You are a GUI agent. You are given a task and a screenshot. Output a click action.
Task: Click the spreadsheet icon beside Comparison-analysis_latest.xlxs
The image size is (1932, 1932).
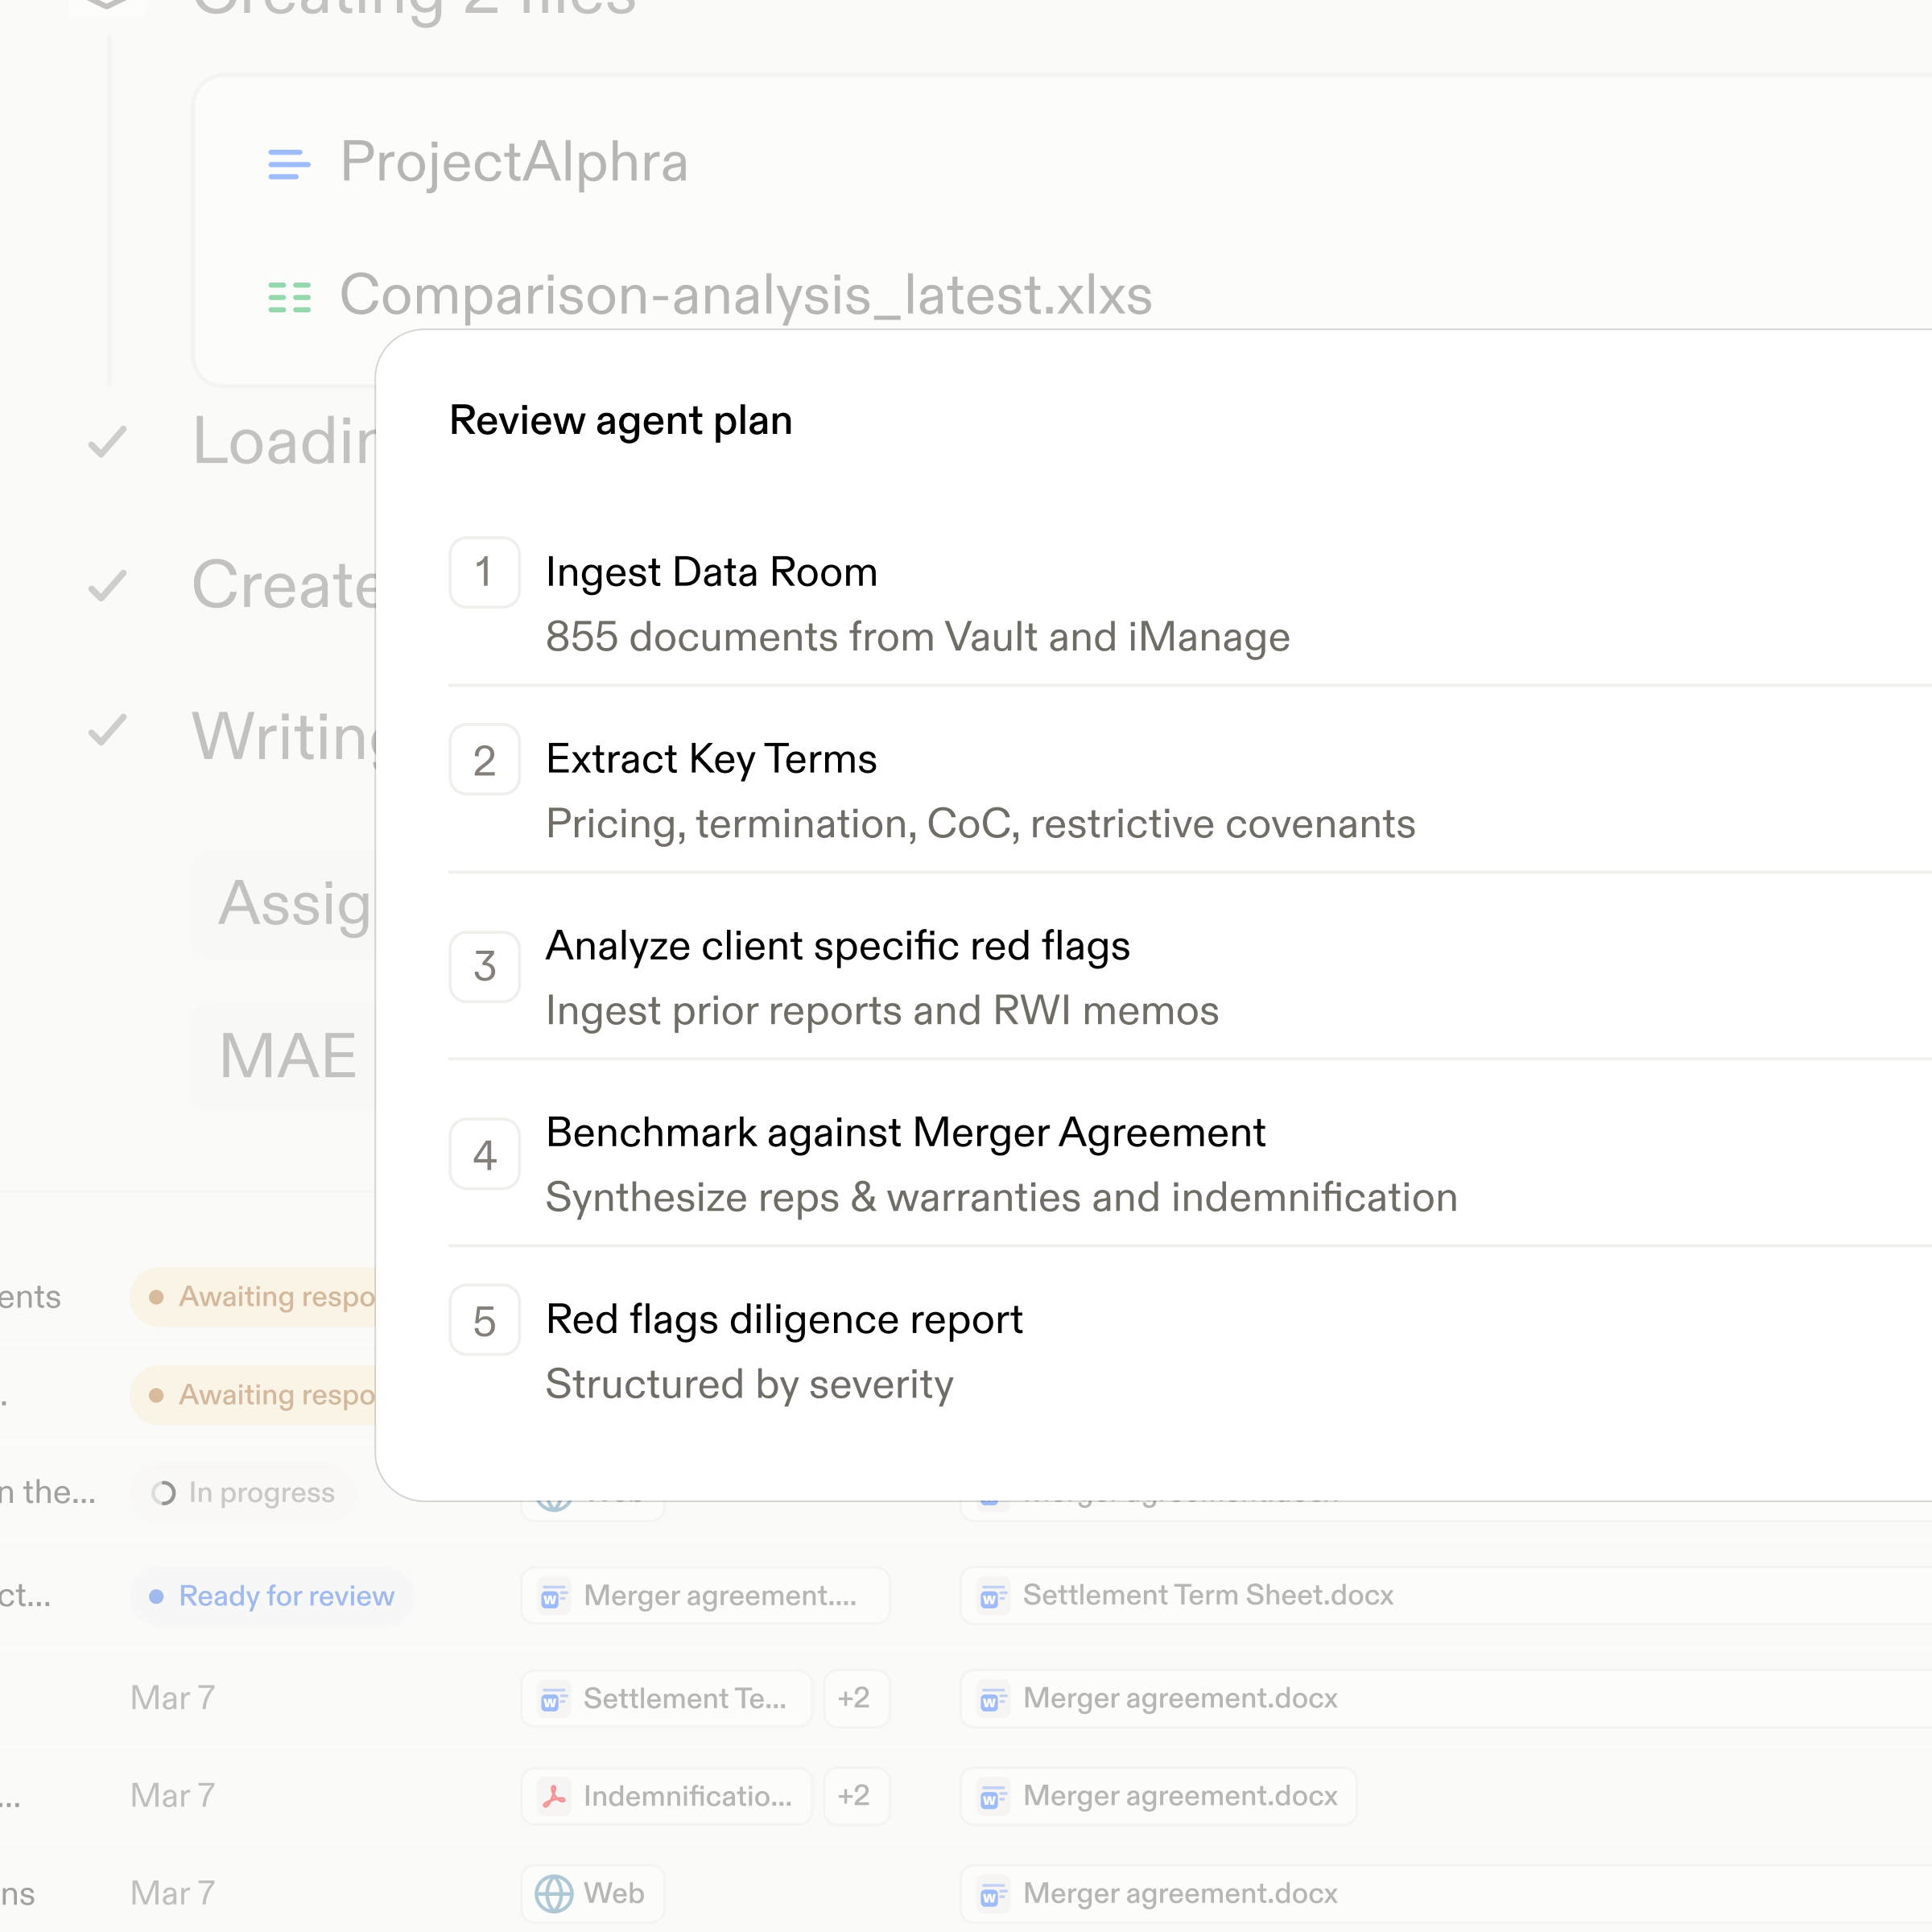click(x=289, y=297)
